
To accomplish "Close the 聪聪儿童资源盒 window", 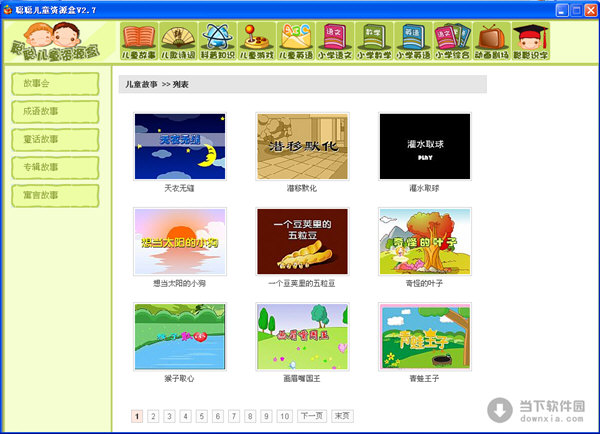I will (x=590, y=10).
